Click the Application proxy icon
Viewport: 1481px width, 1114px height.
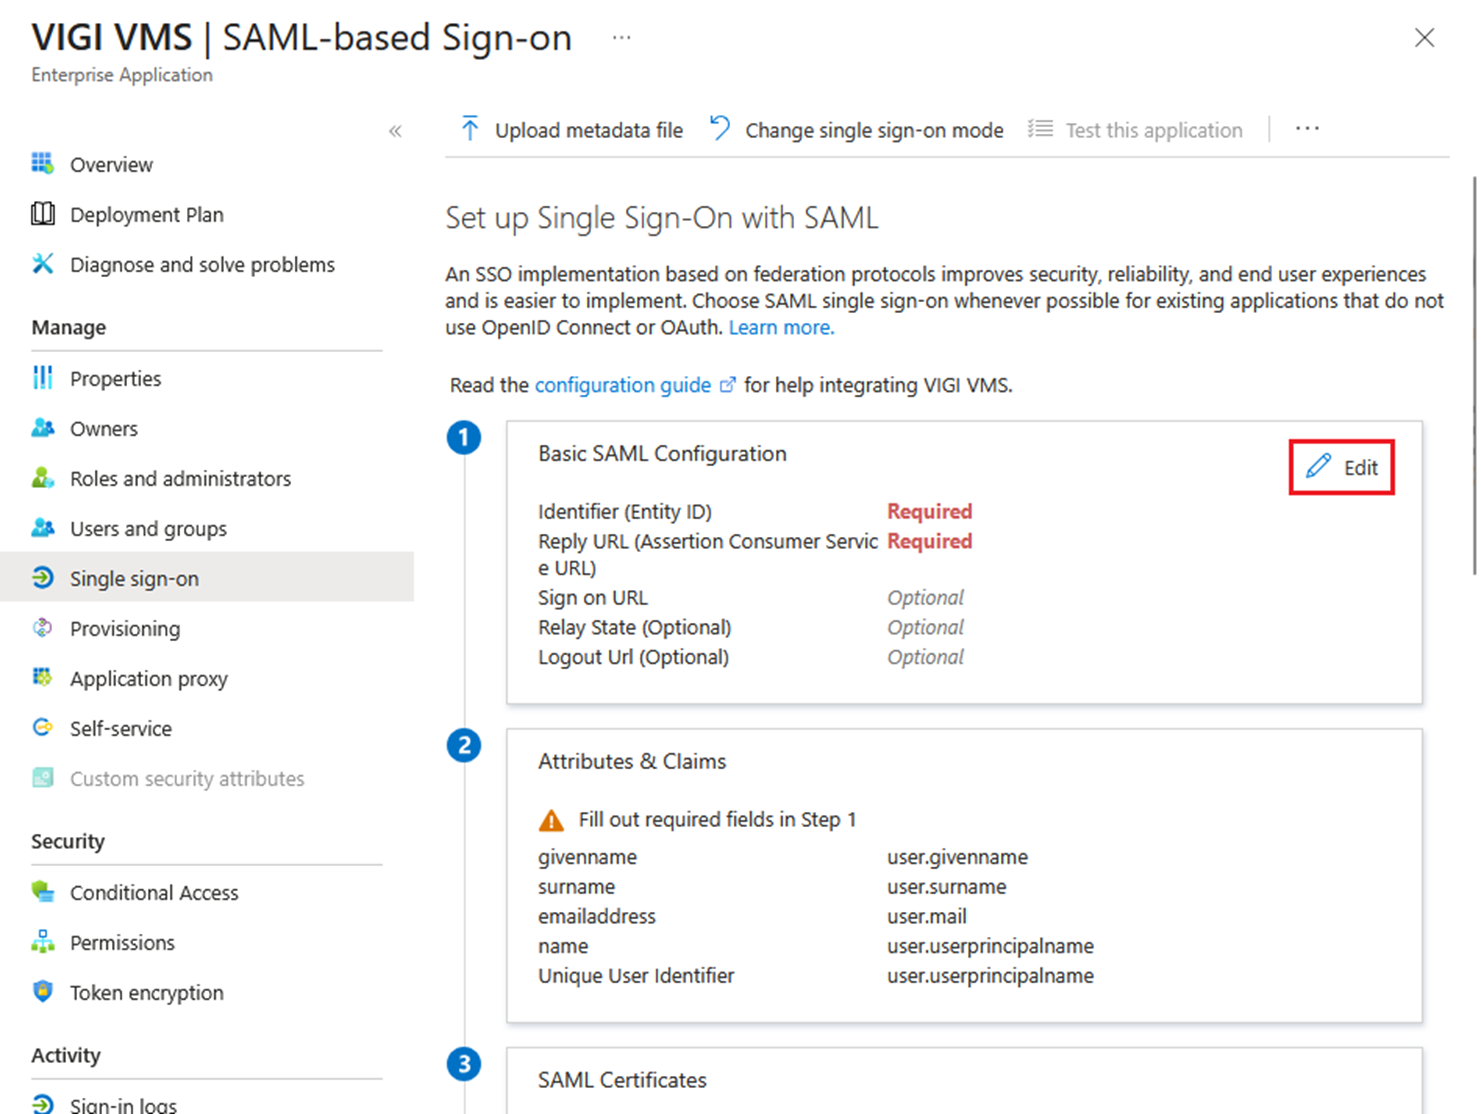(x=42, y=677)
